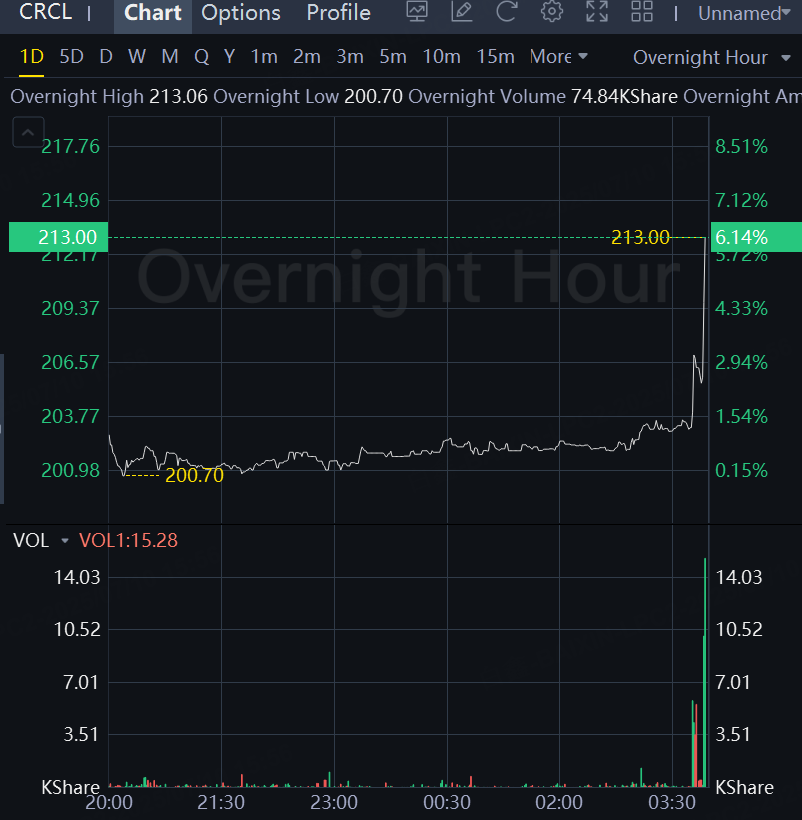The image size is (802, 820).
Task: Open the Unnamed layout dropdown
Action: [744, 13]
